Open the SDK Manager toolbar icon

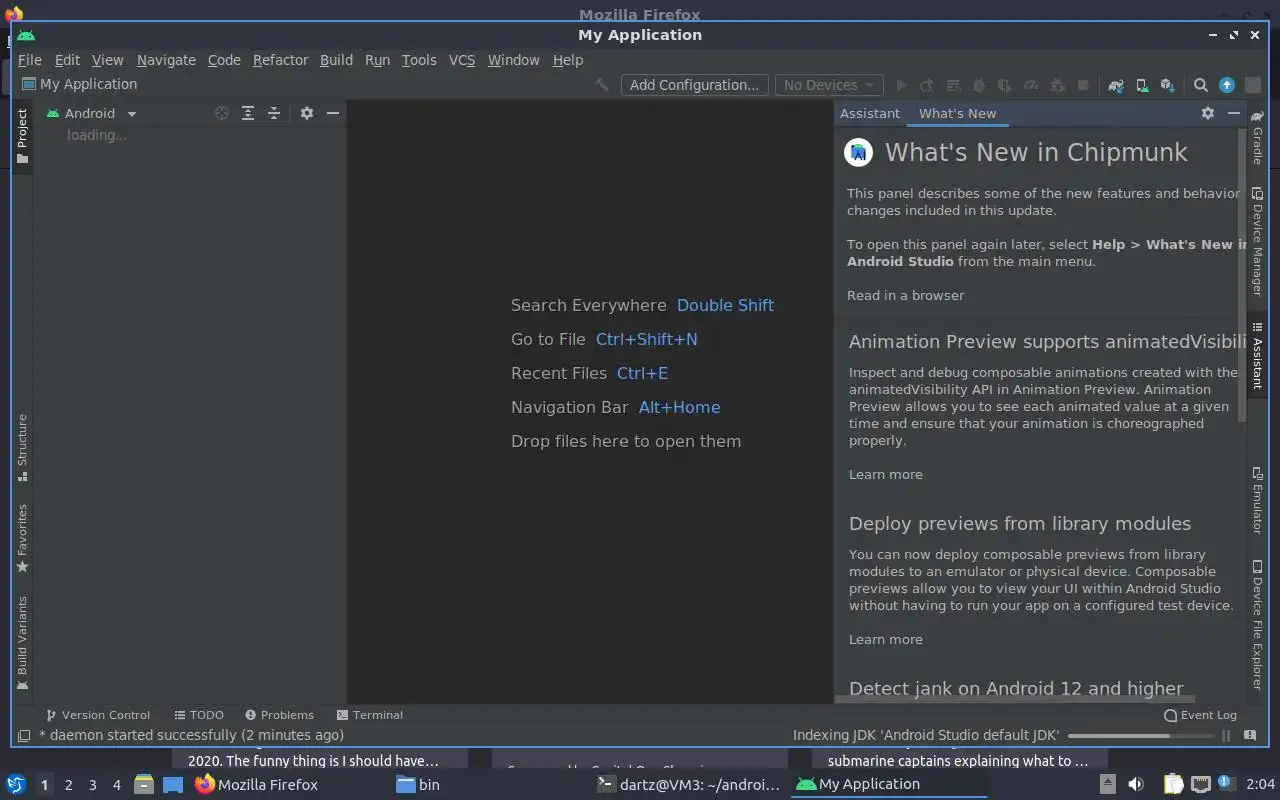[1168, 85]
